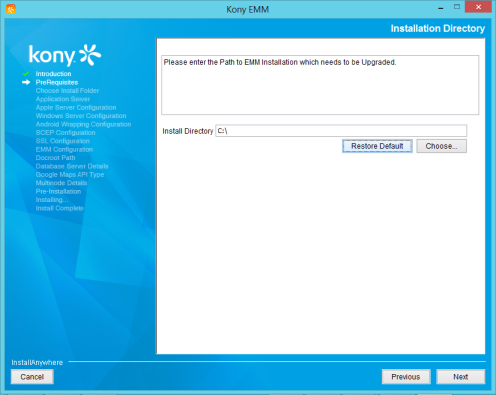Click the Kony logo in sidebar
The image size is (496, 395).
pyautogui.click(x=65, y=55)
